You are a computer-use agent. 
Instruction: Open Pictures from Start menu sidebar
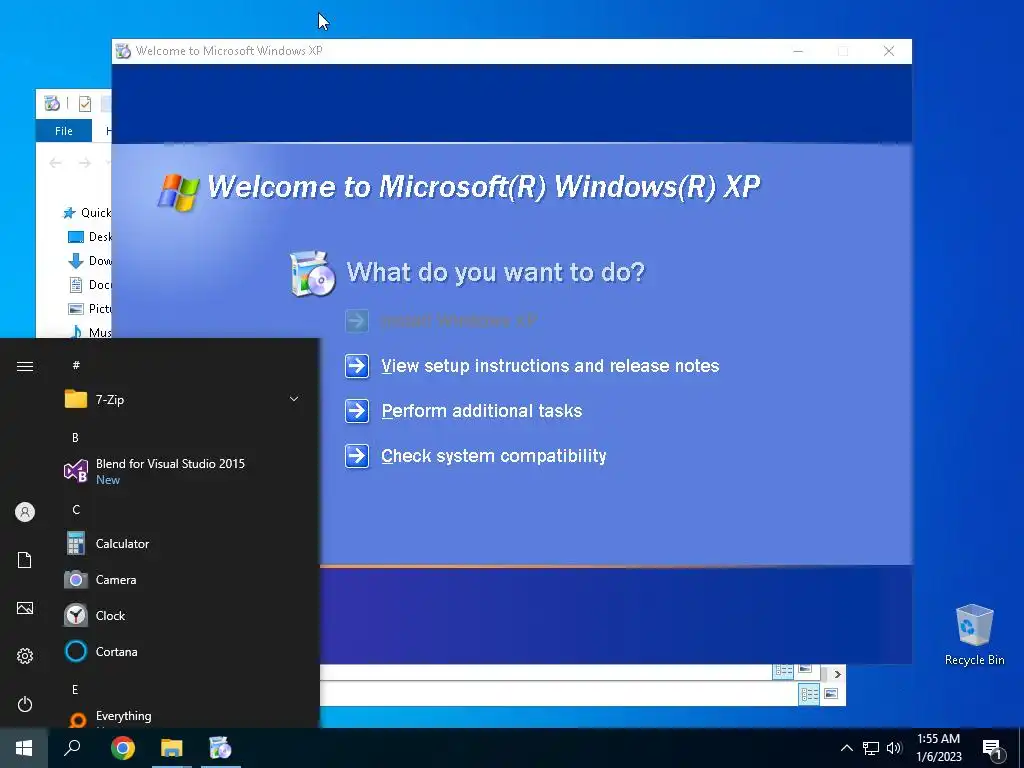tap(25, 608)
